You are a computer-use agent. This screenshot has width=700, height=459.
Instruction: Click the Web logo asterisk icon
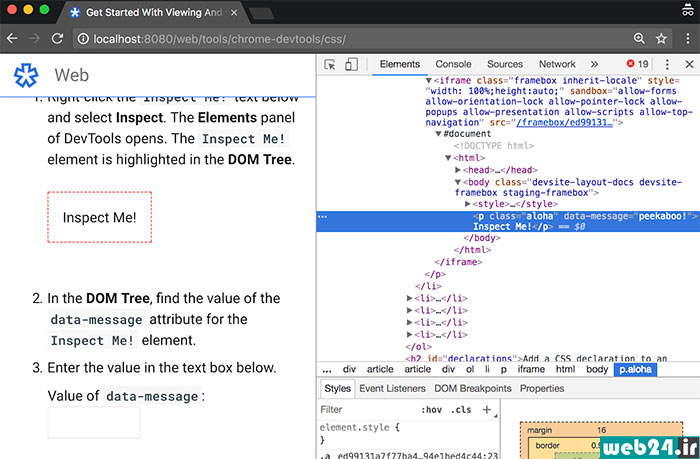tap(26, 75)
